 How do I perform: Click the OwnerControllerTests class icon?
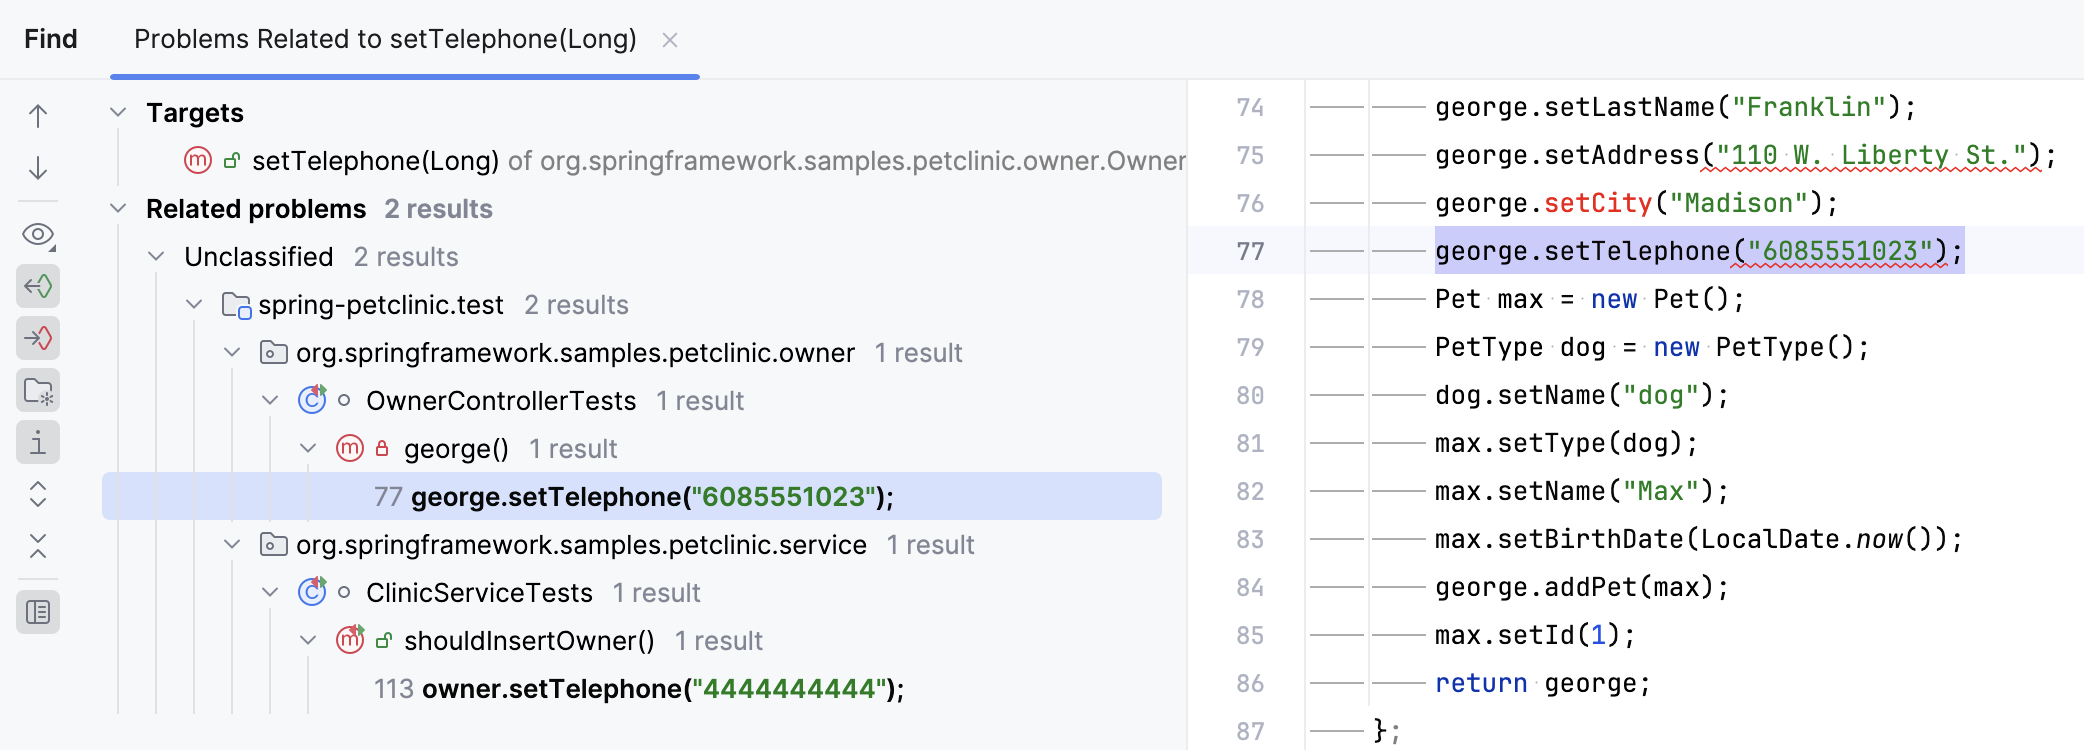tap(312, 400)
